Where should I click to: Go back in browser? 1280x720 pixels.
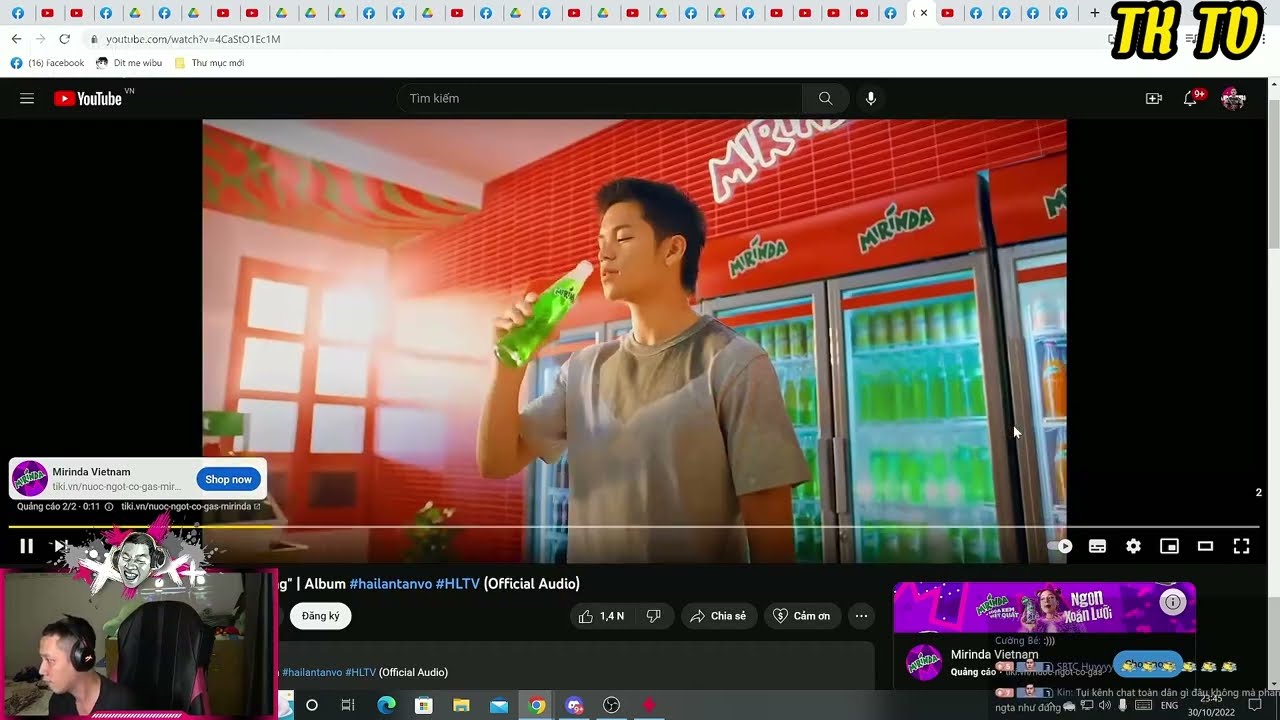(16, 39)
